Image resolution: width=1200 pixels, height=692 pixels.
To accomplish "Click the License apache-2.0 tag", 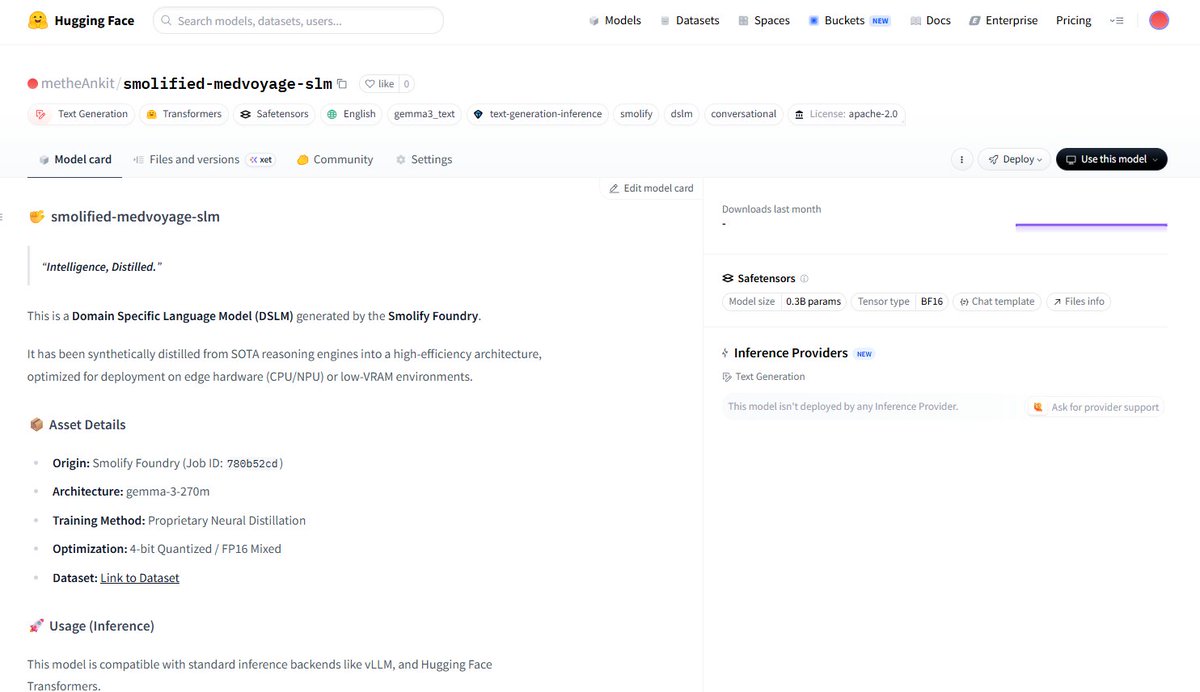I will pos(847,114).
